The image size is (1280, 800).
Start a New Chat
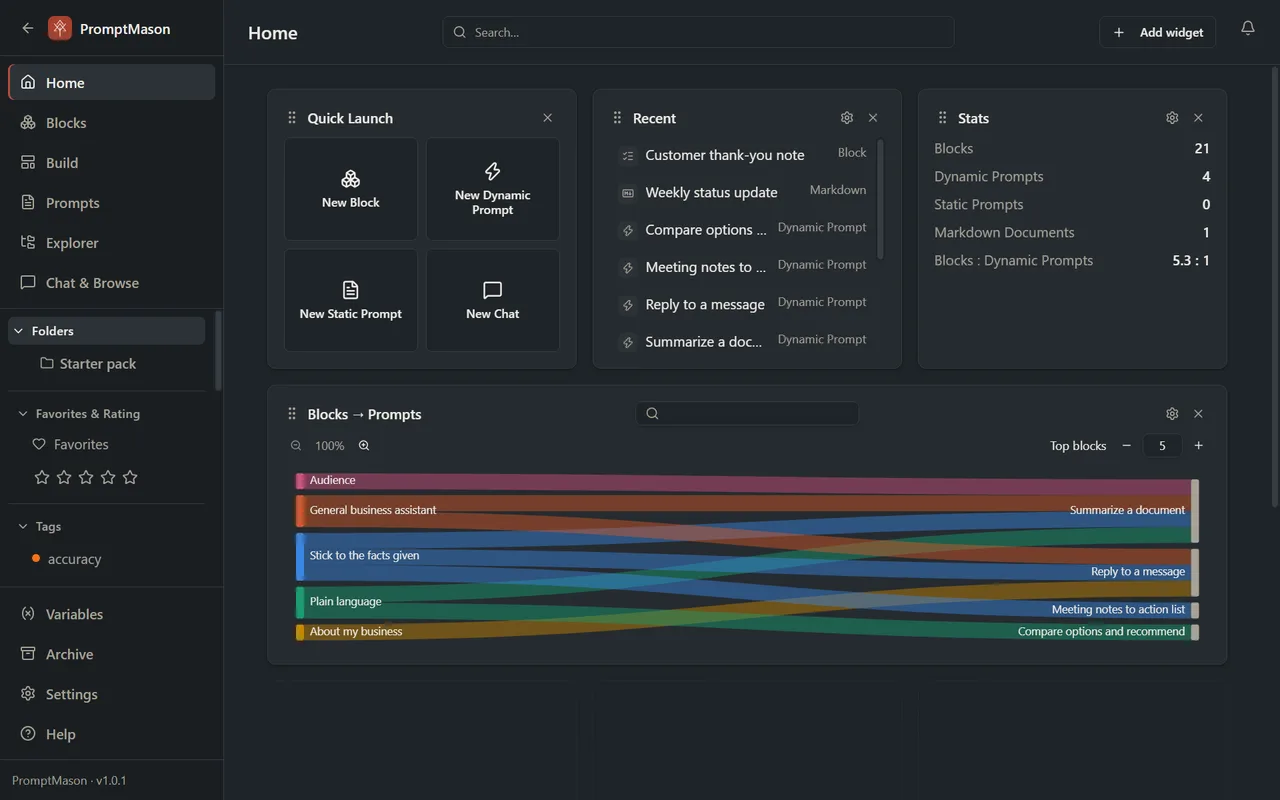[x=493, y=300]
